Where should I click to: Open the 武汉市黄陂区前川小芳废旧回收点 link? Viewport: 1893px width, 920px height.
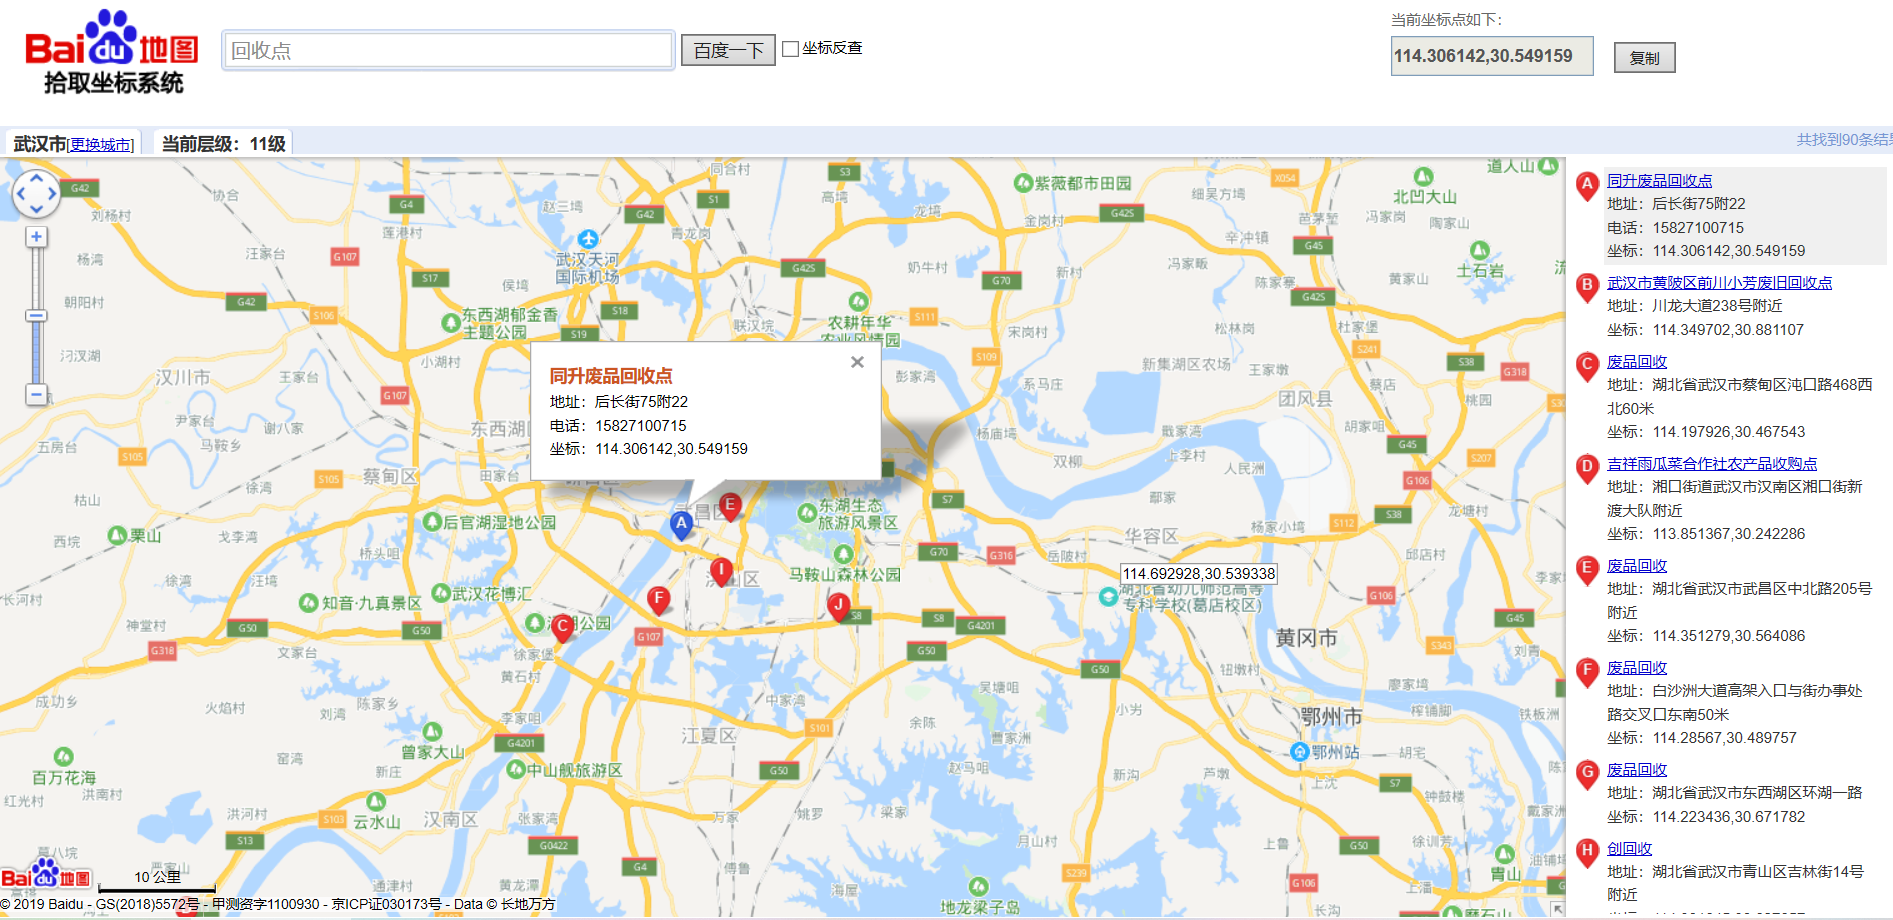[x=1719, y=283]
